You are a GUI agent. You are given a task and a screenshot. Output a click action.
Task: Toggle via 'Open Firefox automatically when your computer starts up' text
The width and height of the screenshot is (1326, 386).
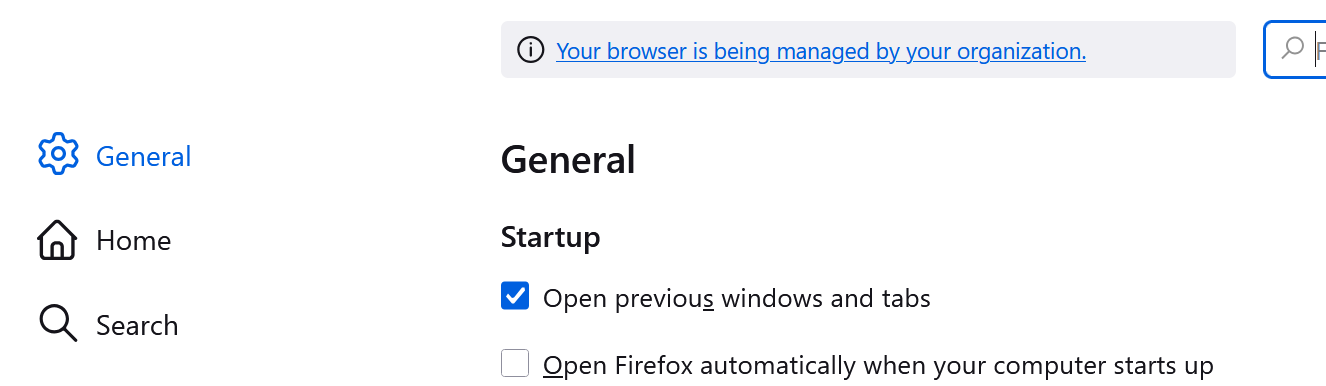[x=878, y=365]
